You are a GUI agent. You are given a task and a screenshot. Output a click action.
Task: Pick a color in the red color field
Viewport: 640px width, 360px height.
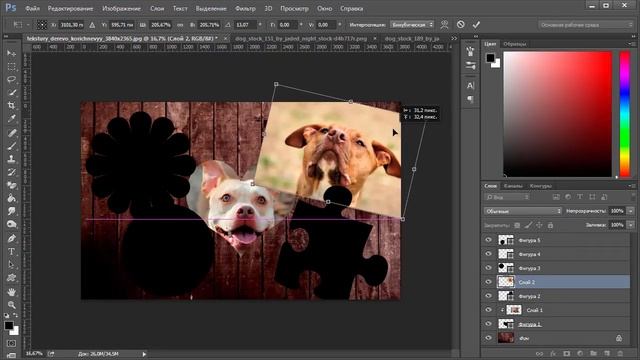tap(558, 114)
